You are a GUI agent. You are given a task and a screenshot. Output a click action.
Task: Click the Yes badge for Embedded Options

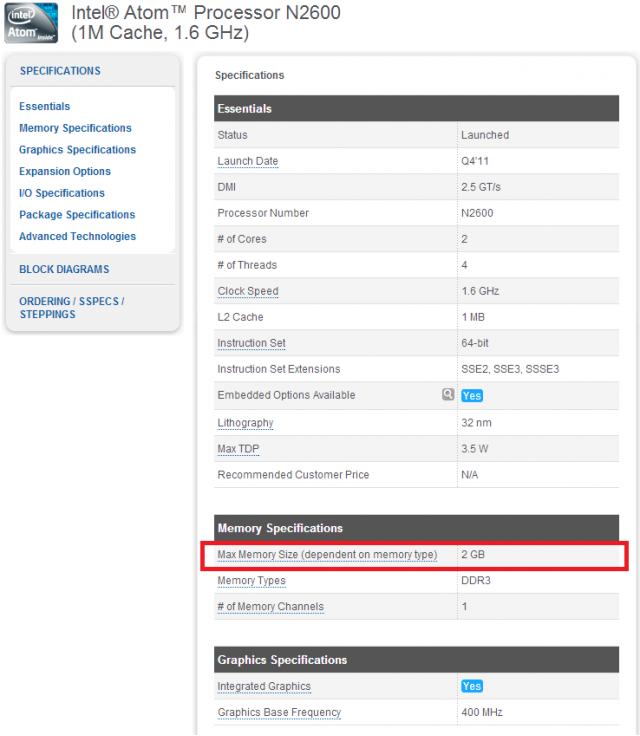coord(472,396)
